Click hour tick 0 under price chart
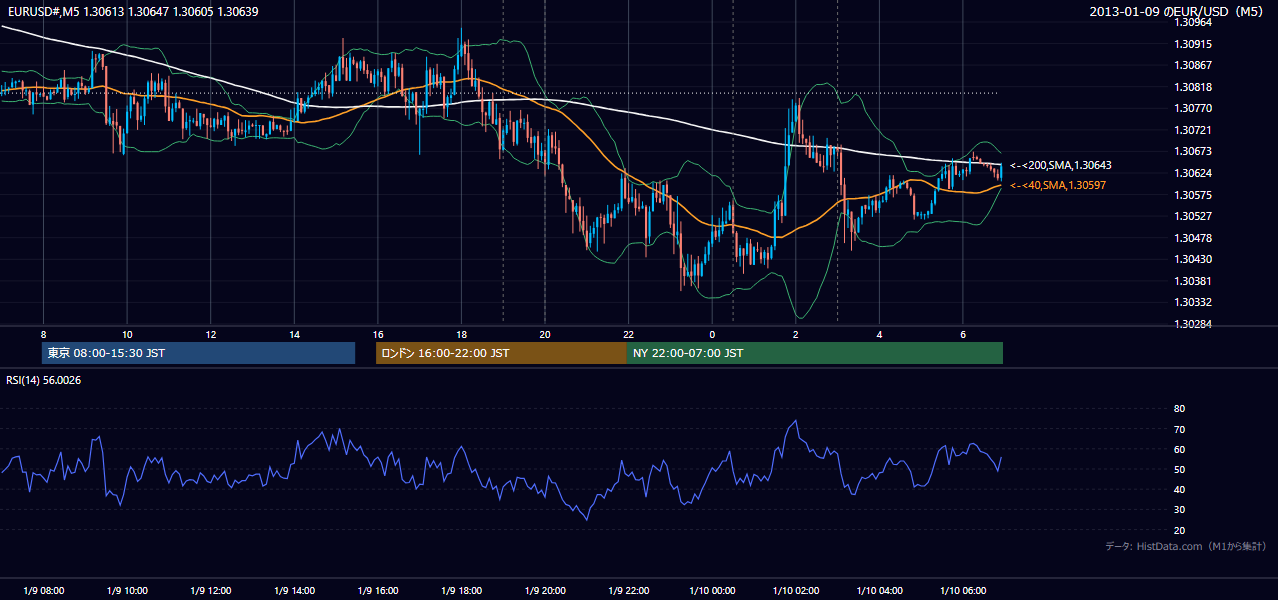The height and width of the screenshot is (600, 1278). 712,334
